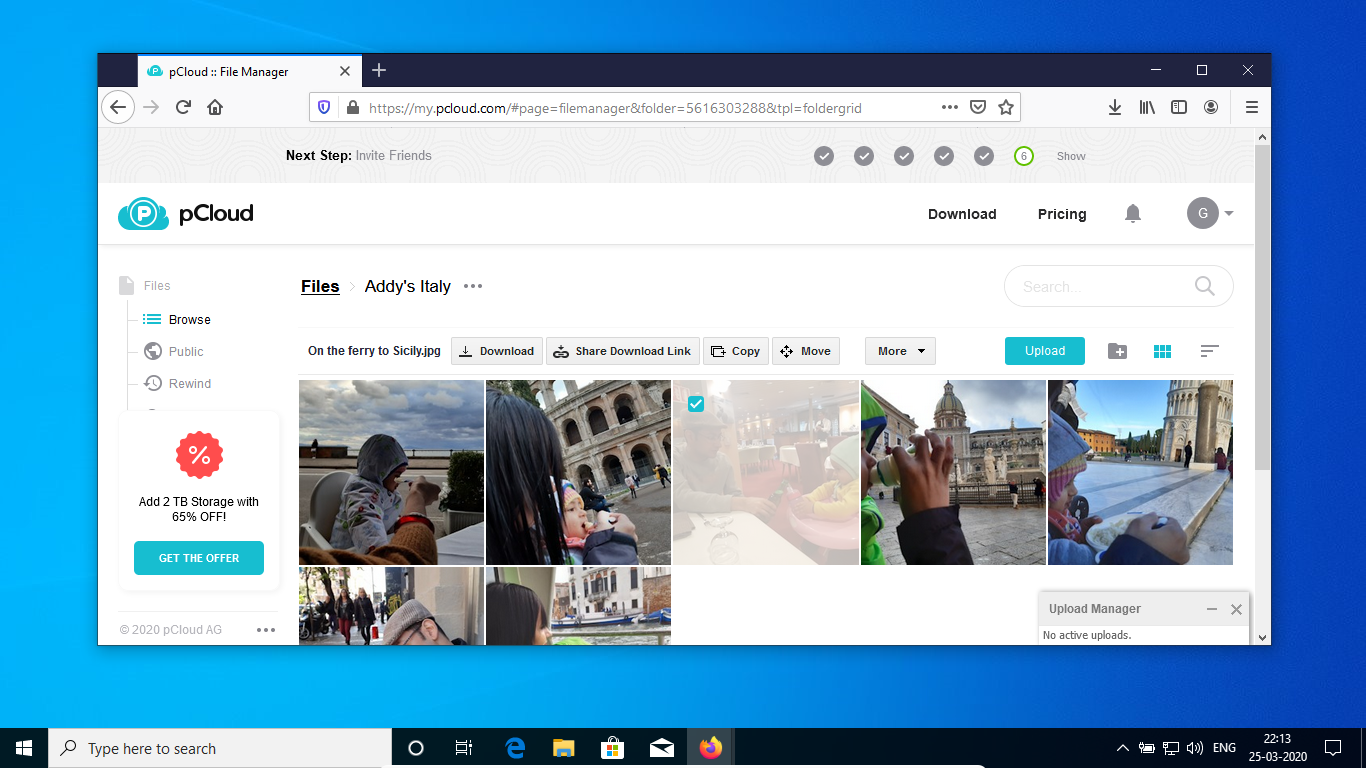Click the grid view layout icon

tap(1162, 351)
